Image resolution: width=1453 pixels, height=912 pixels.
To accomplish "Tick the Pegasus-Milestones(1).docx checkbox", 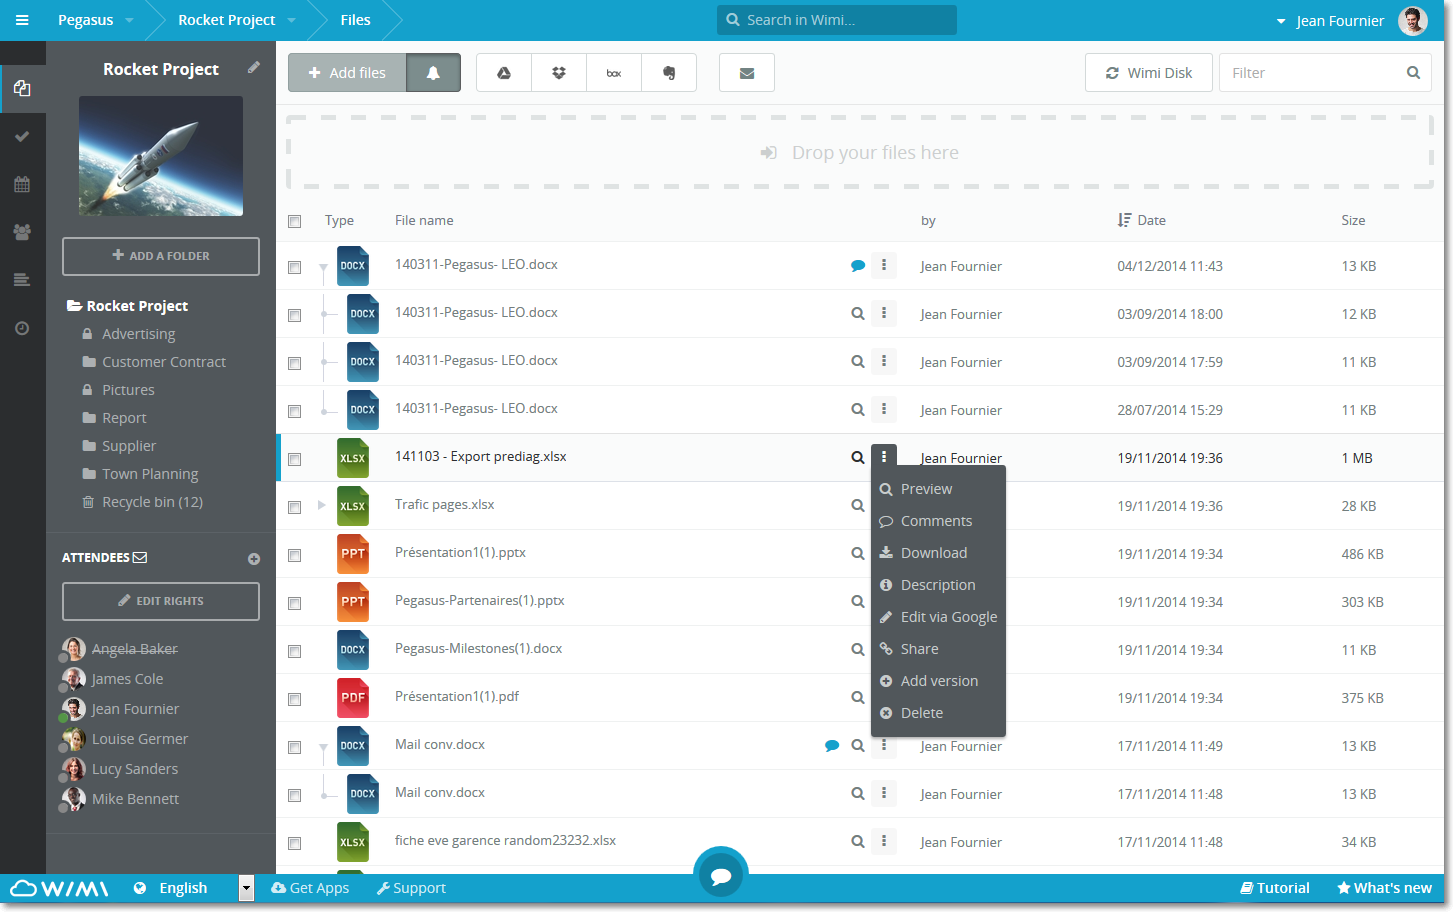I will point(294,651).
